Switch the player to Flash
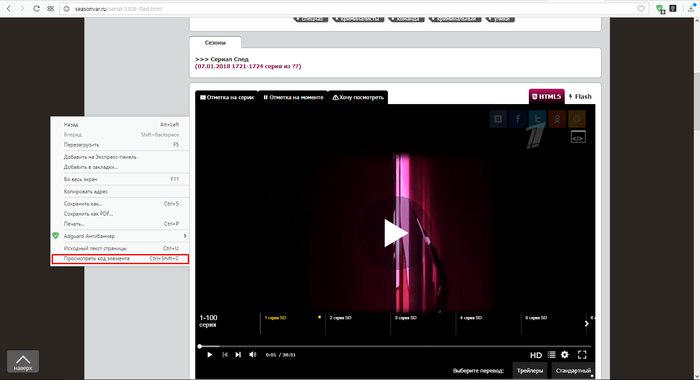 (x=580, y=96)
